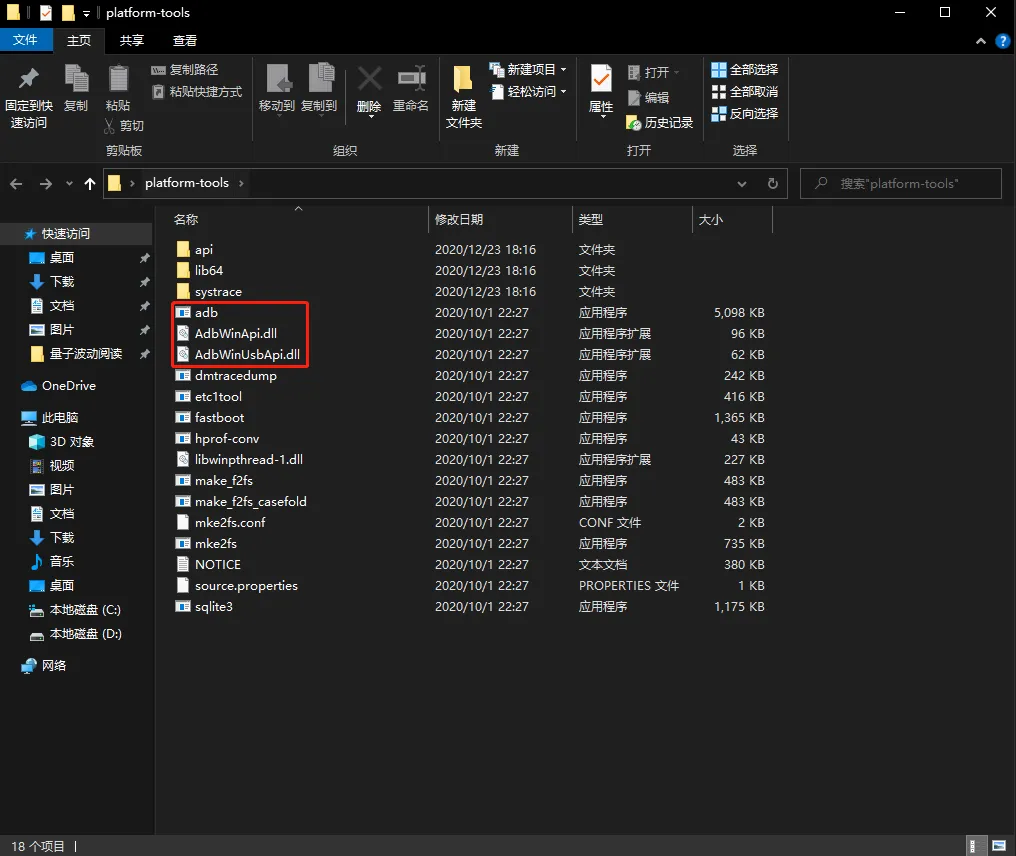
Task: Switch to large icons view in status bar
Action: pyautogui.click(x=999, y=846)
